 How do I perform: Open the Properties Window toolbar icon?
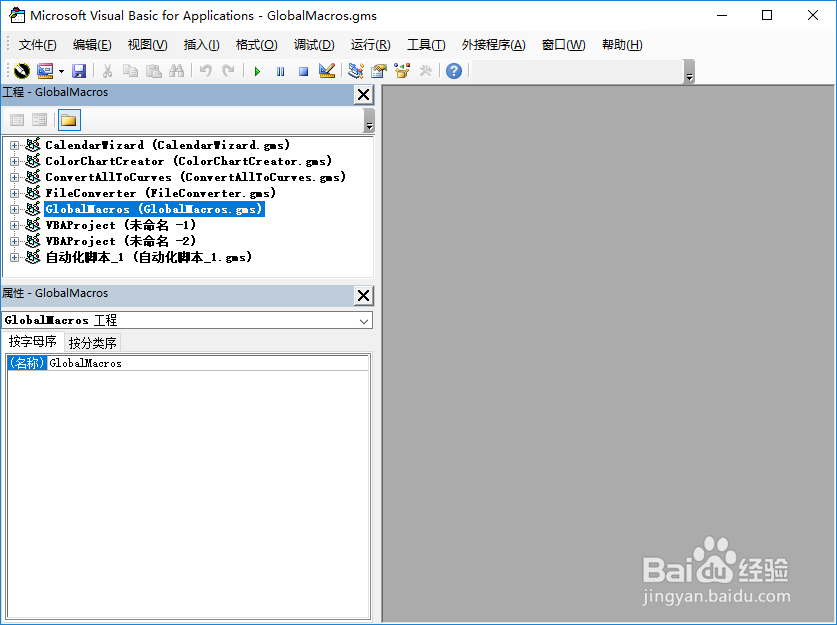pyautogui.click(x=379, y=70)
